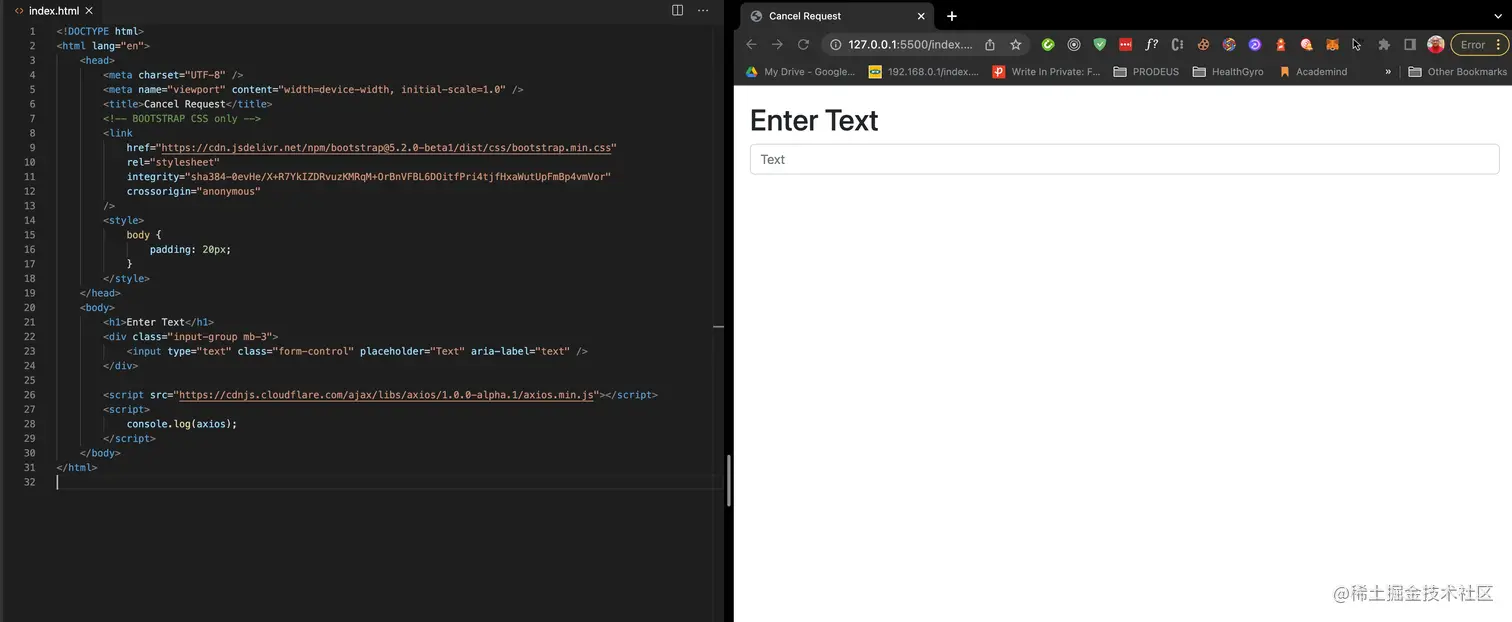
Task: Click the Text input field on the page
Action: (1124, 159)
